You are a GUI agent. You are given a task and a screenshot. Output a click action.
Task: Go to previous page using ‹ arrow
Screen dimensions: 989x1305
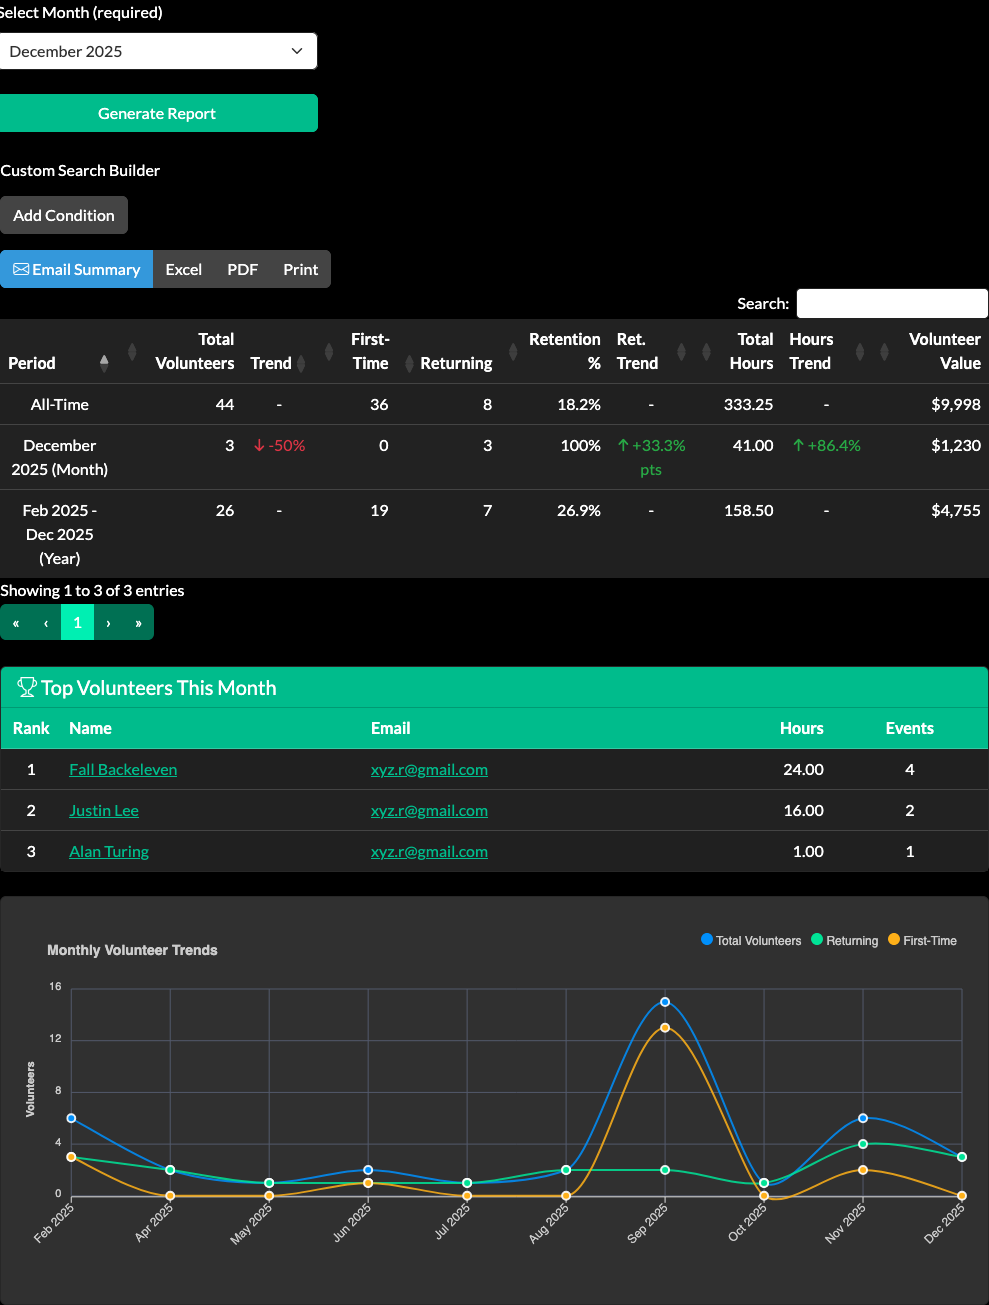tap(46, 623)
